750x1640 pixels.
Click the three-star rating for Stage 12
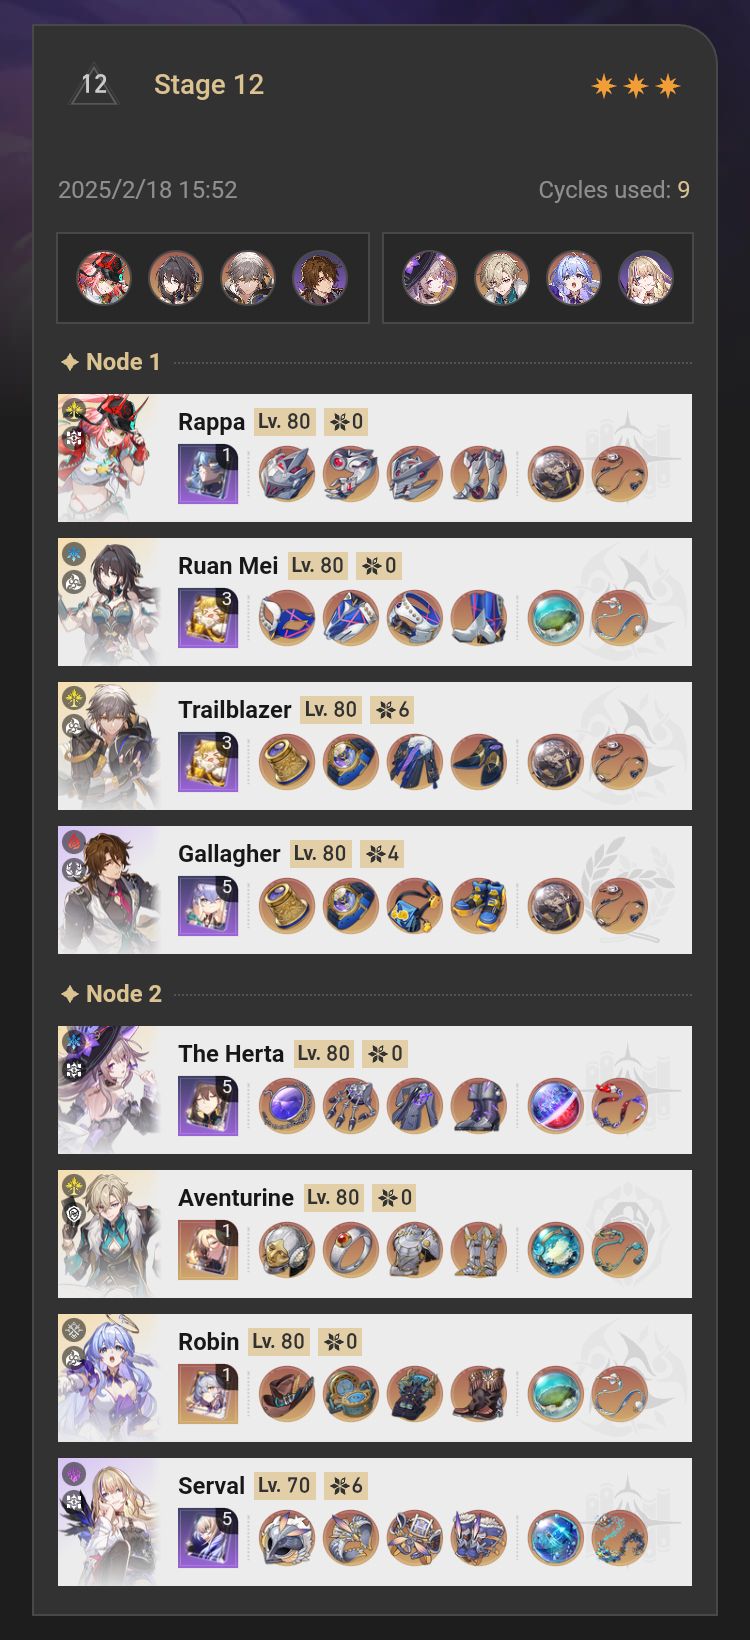point(636,86)
